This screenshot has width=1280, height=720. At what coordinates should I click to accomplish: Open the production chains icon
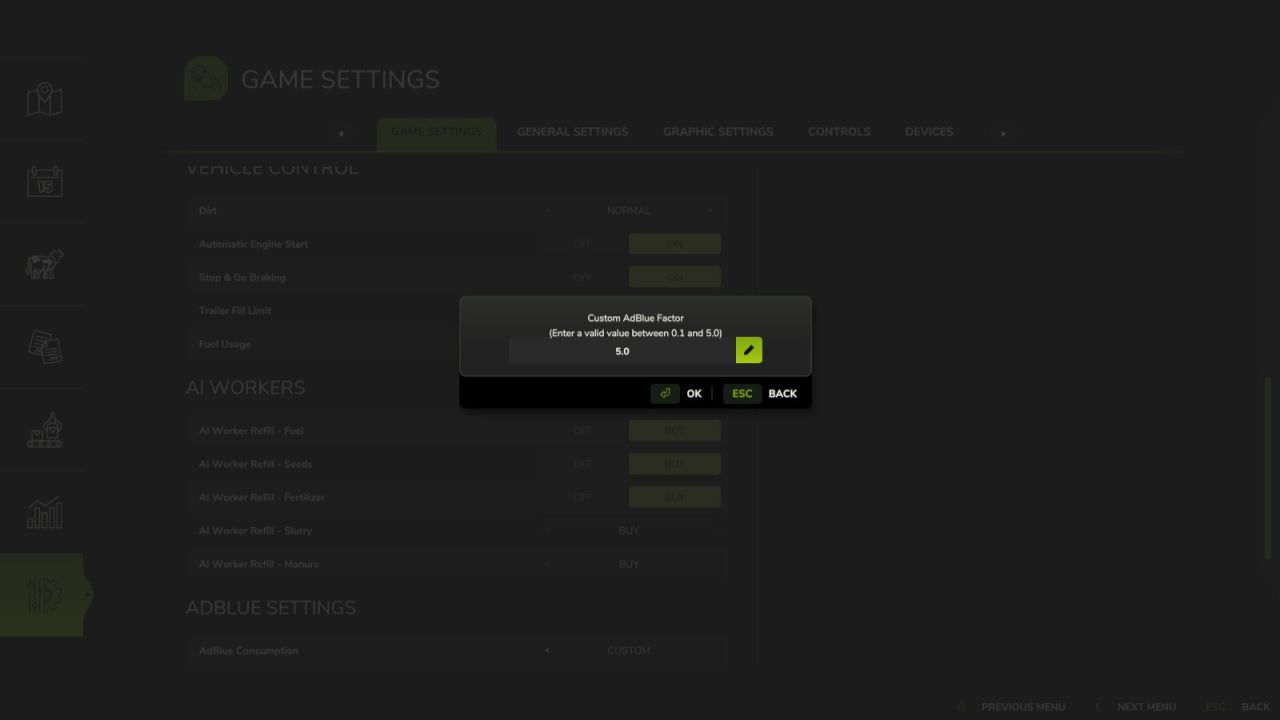tap(44, 430)
